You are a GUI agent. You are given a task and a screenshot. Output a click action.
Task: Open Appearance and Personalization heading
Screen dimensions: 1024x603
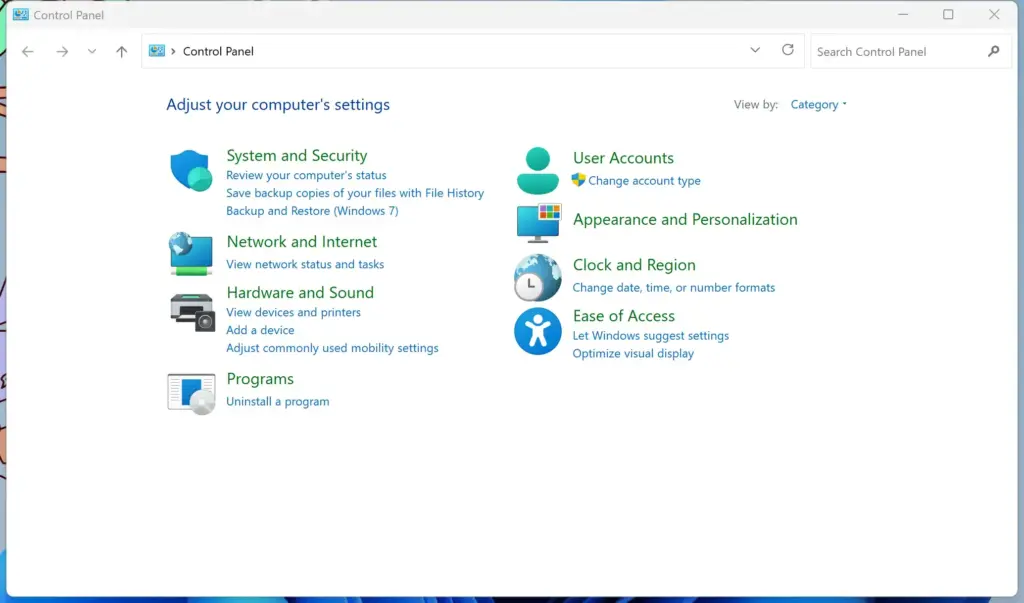[x=685, y=220]
